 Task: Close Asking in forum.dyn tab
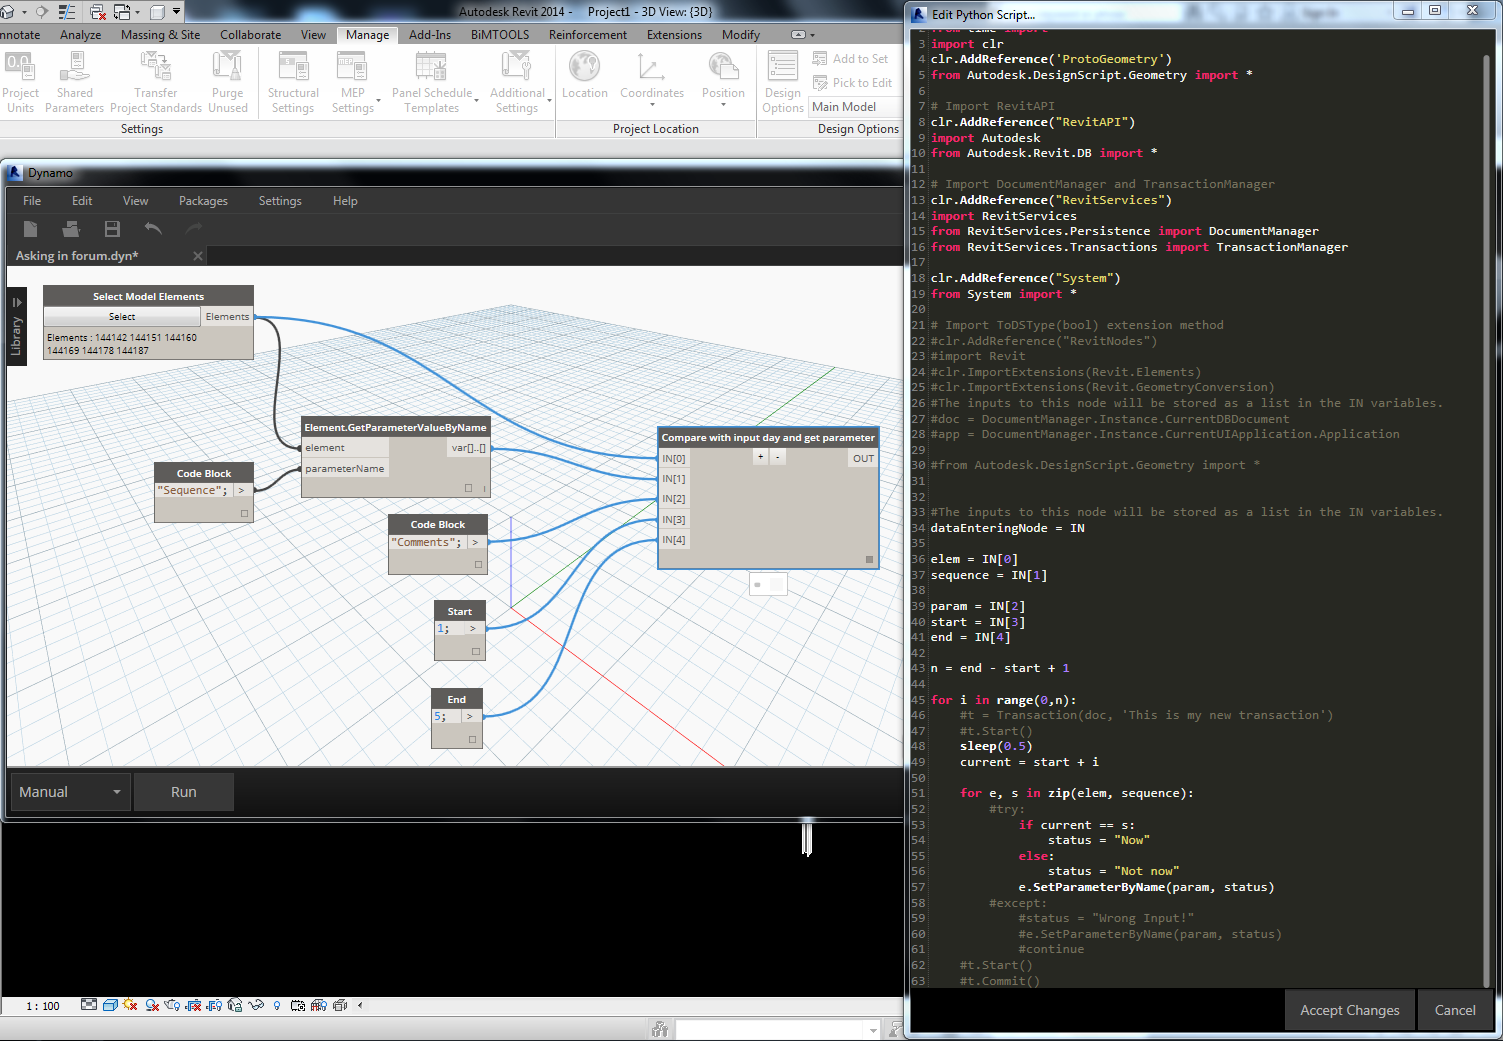pyautogui.click(x=198, y=256)
